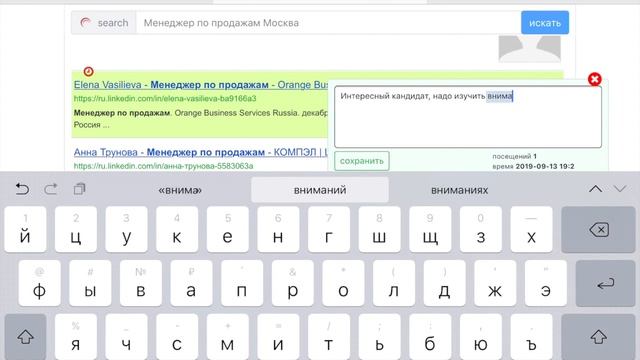Tap the щ key
This screenshot has width=640, height=360.
coord(430,230)
